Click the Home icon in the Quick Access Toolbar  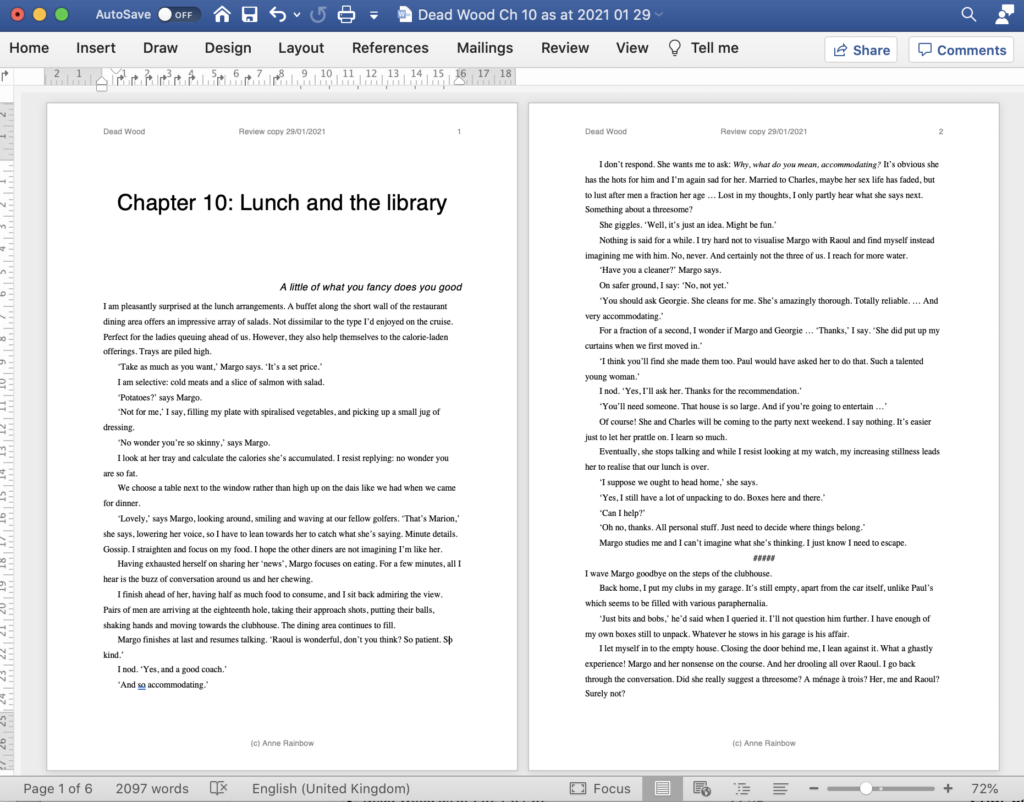click(x=220, y=15)
